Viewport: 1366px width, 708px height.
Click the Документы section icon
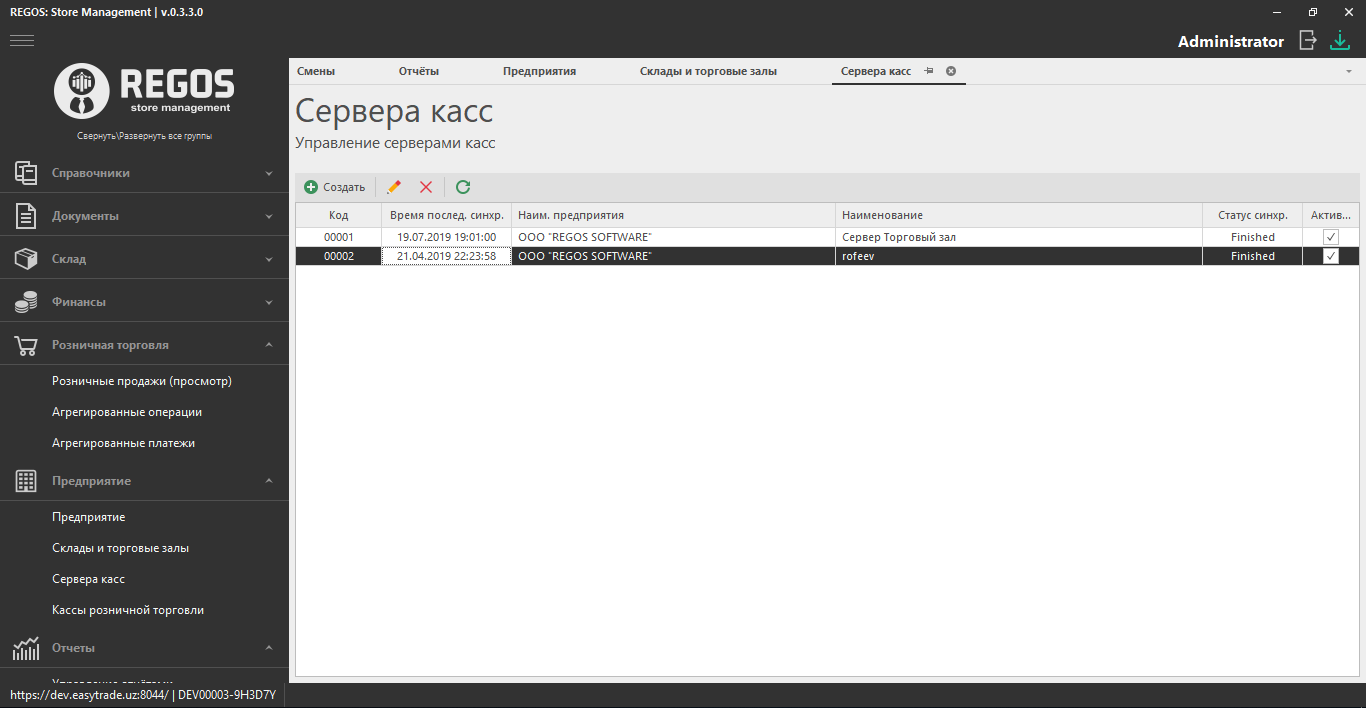tap(26, 215)
